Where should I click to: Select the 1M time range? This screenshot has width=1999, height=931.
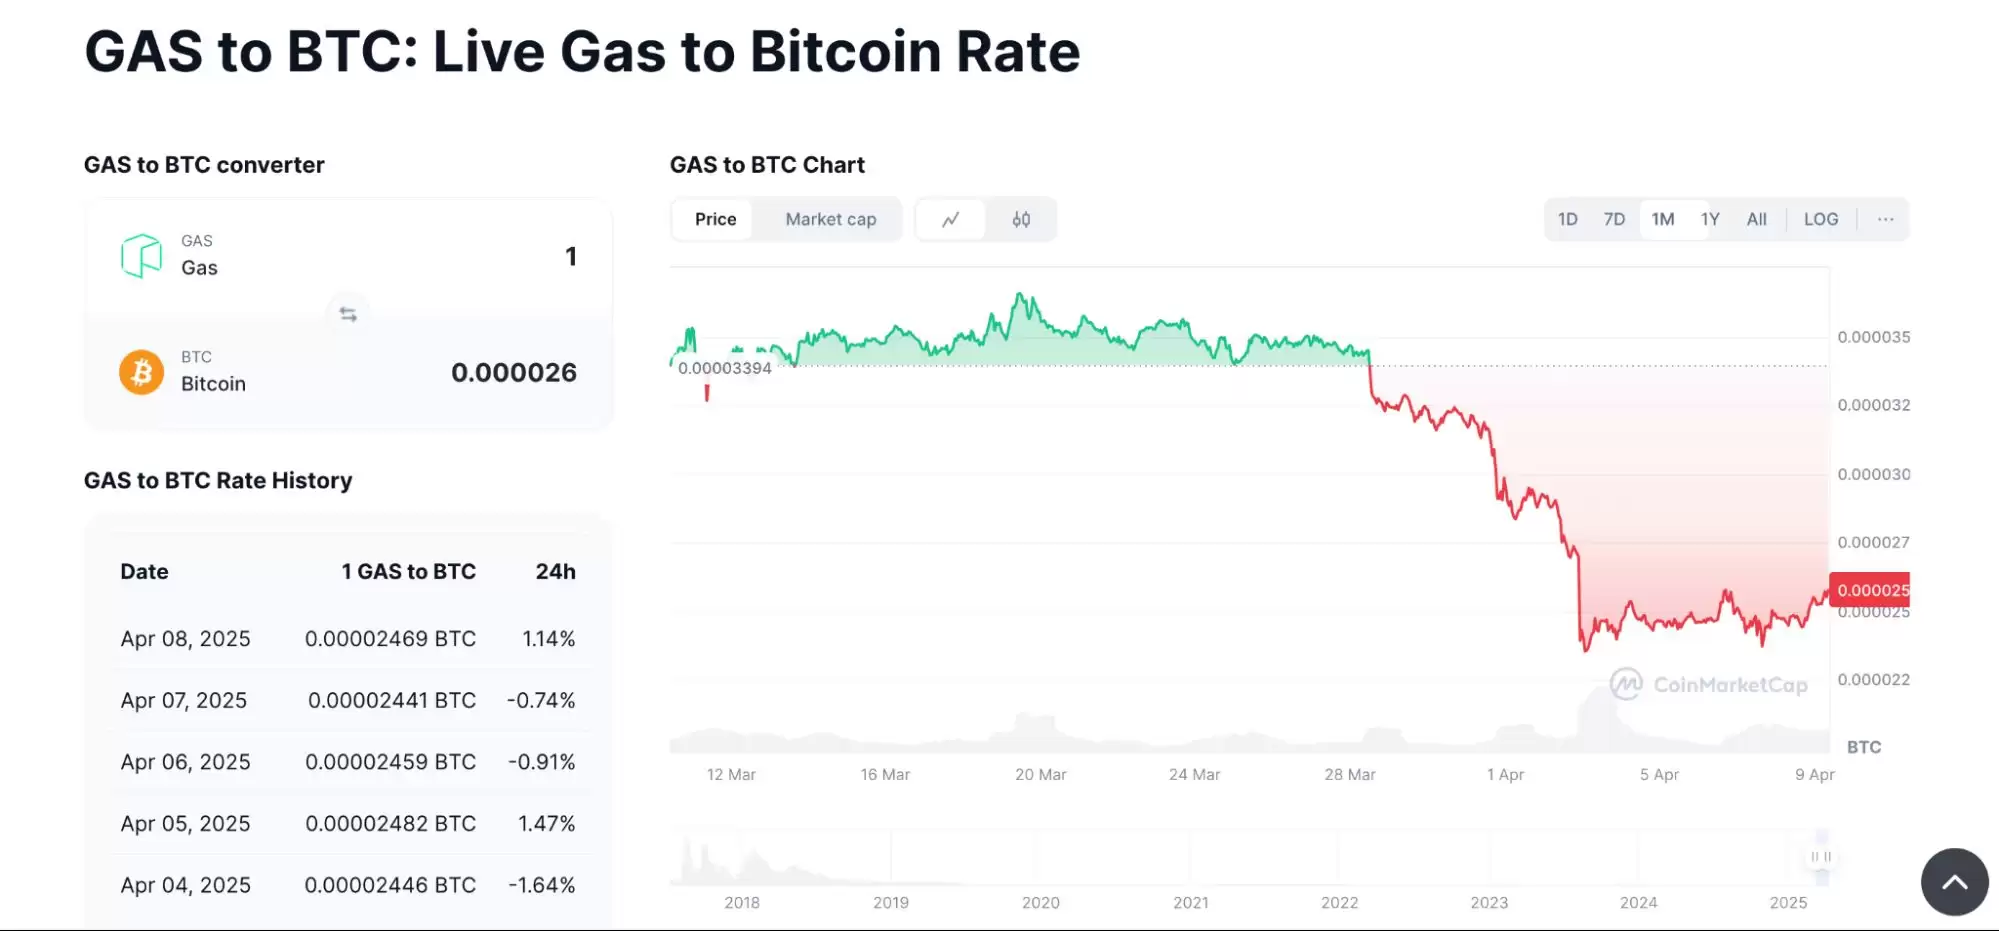1662,219
